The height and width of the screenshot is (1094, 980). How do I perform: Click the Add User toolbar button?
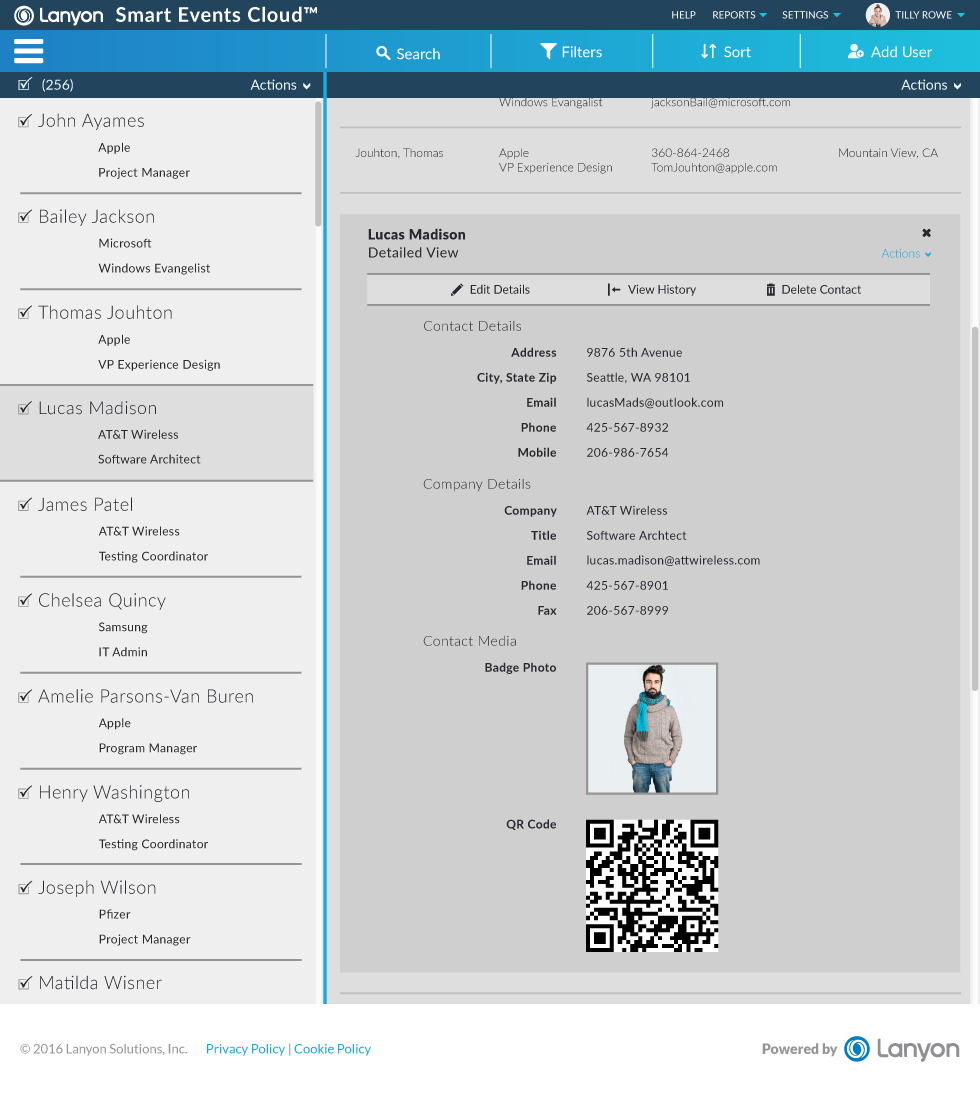(x=890, y=52)
